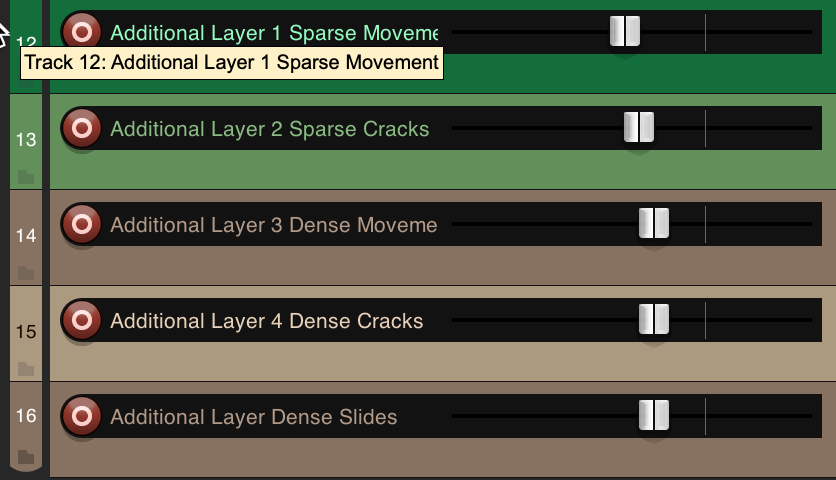Arm Additional Layer 1 Sparse Movement for recording
836x480 pixels.
82,32
